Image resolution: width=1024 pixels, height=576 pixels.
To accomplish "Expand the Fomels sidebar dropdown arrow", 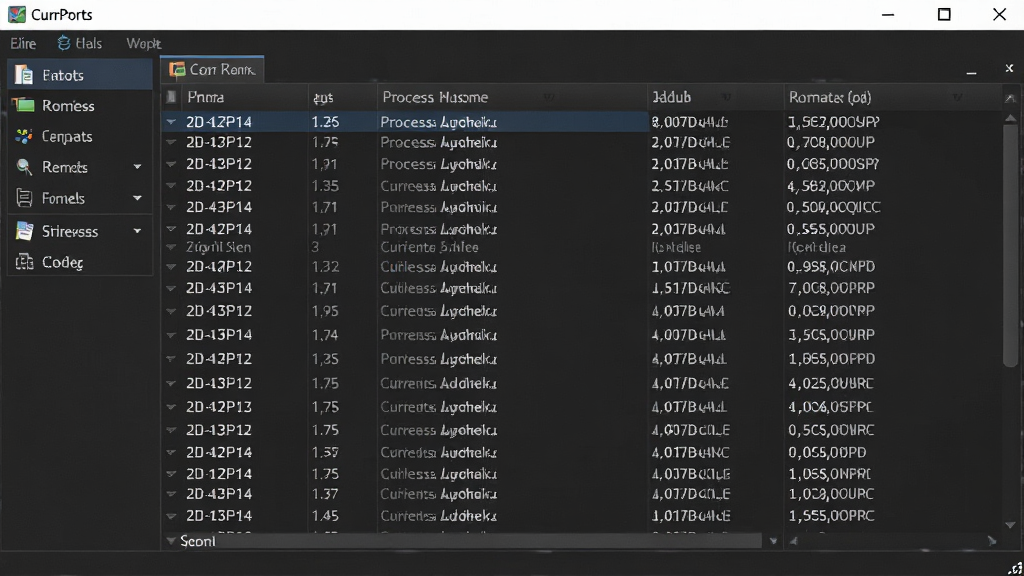I will point(137,198).
